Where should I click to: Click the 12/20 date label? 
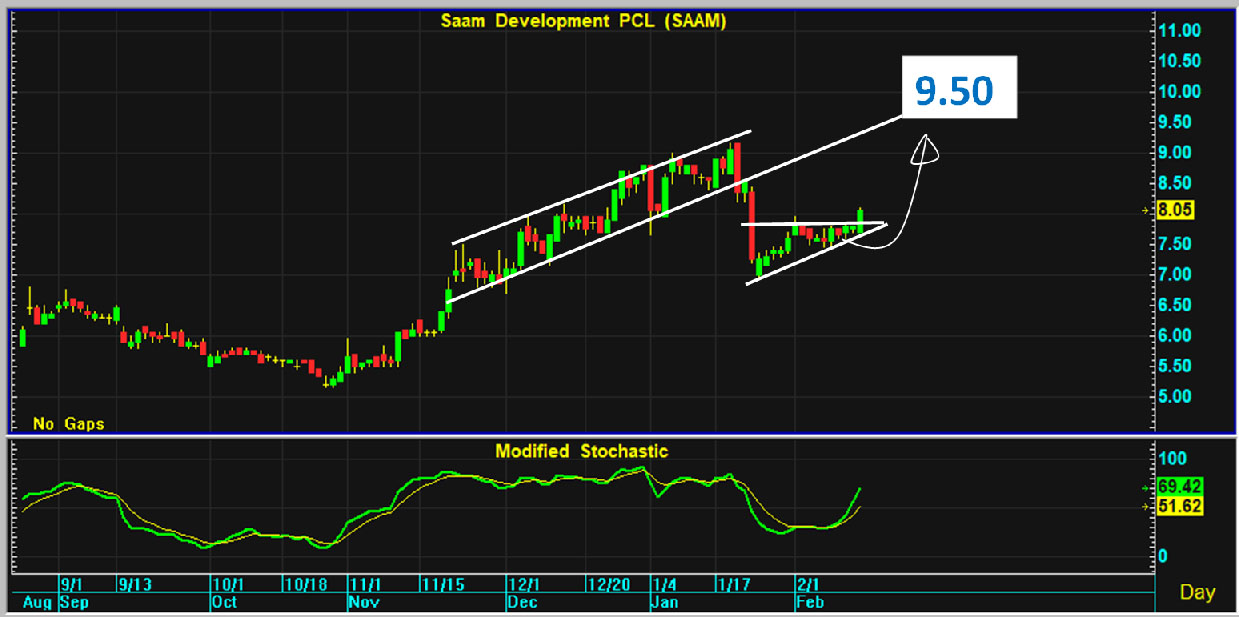(608, 585)
